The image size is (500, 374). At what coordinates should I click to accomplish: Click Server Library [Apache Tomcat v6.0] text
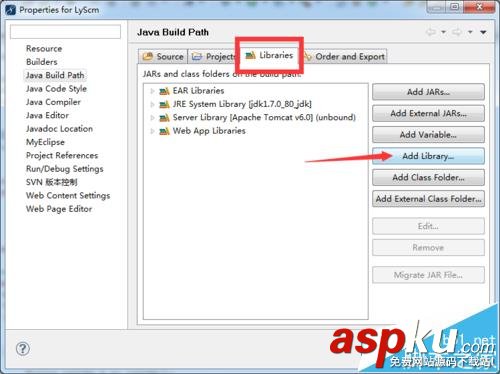coord(264,117)
